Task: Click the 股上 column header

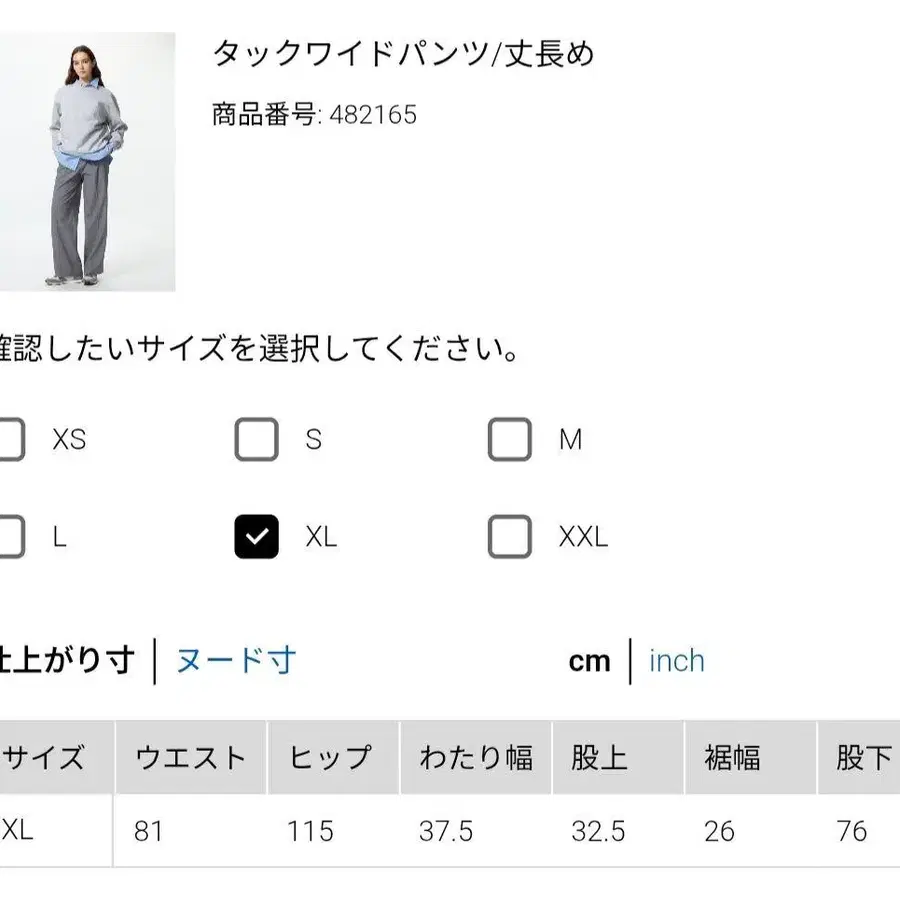Action: [x=597, y=757]
